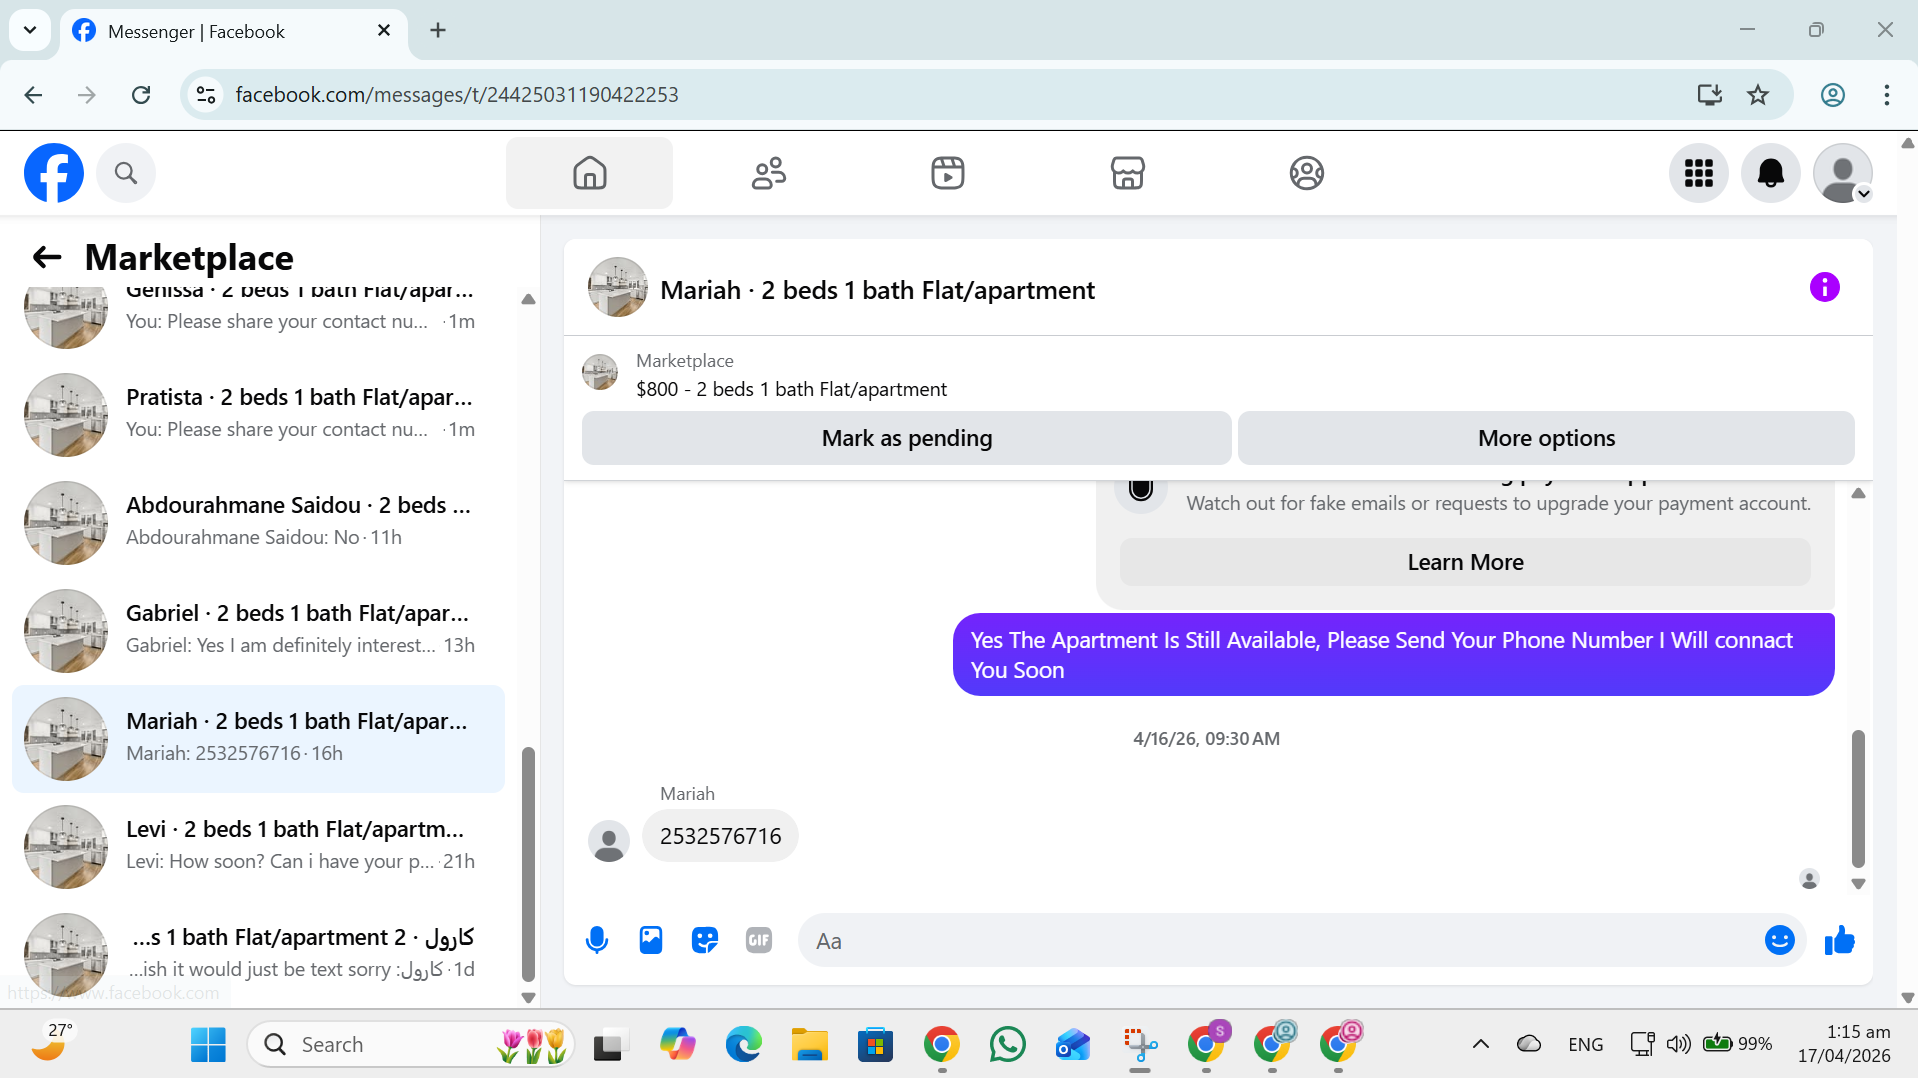Open the Pratista conversation
The image size is (1918, 1078).
258,415
